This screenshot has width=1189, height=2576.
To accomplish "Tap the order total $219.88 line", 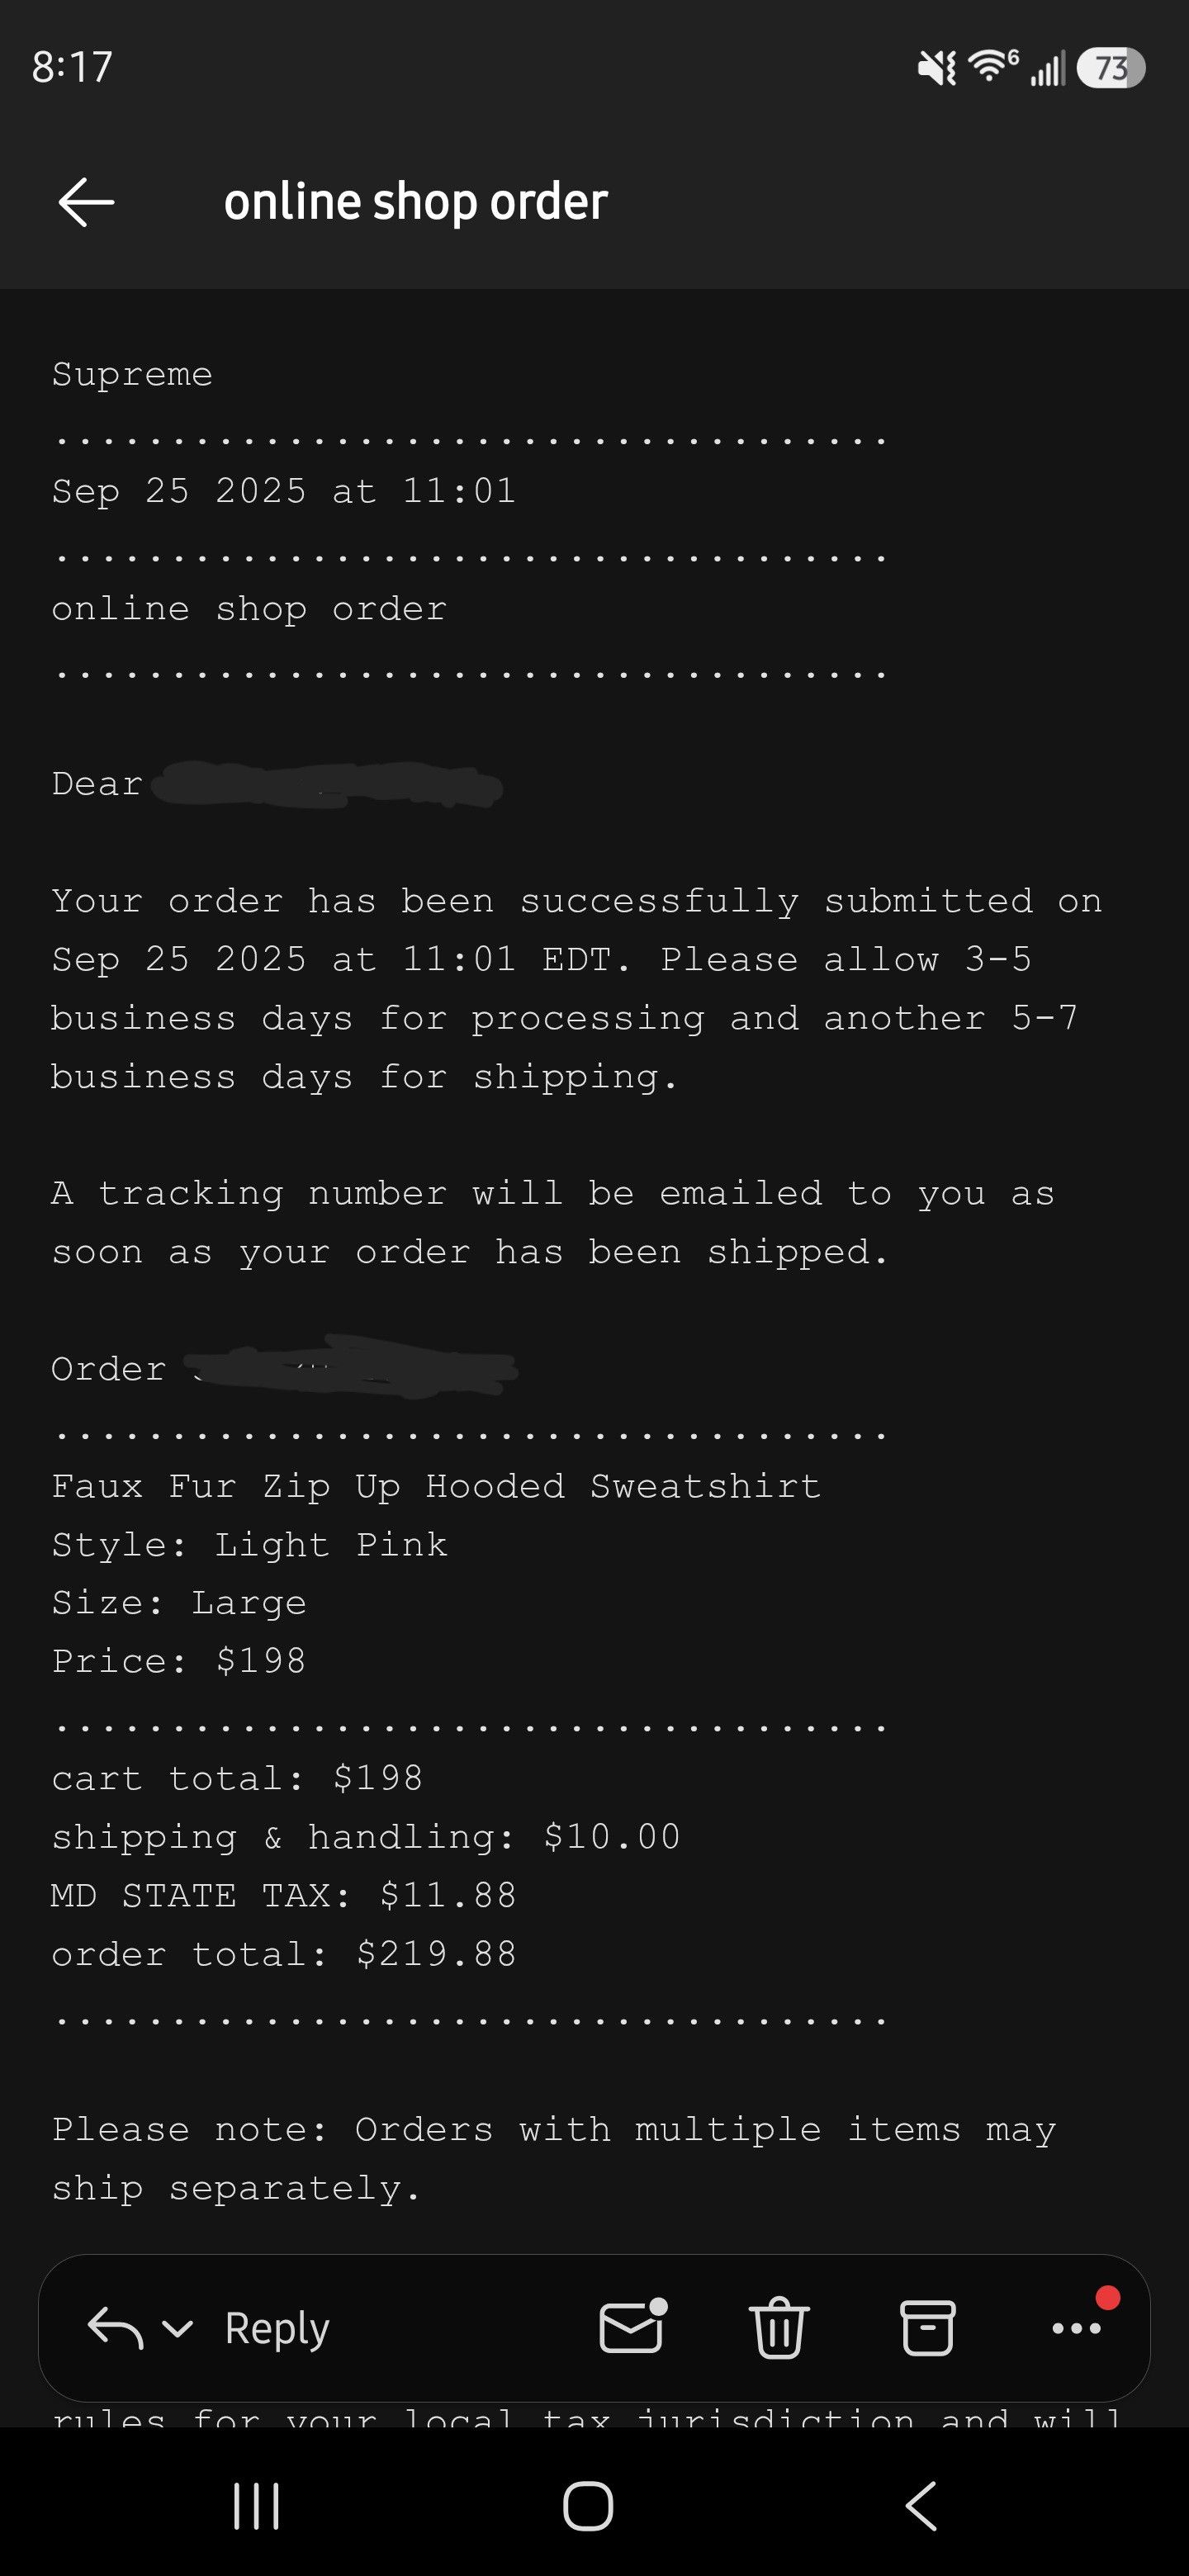I will [x=284, y=1954].
